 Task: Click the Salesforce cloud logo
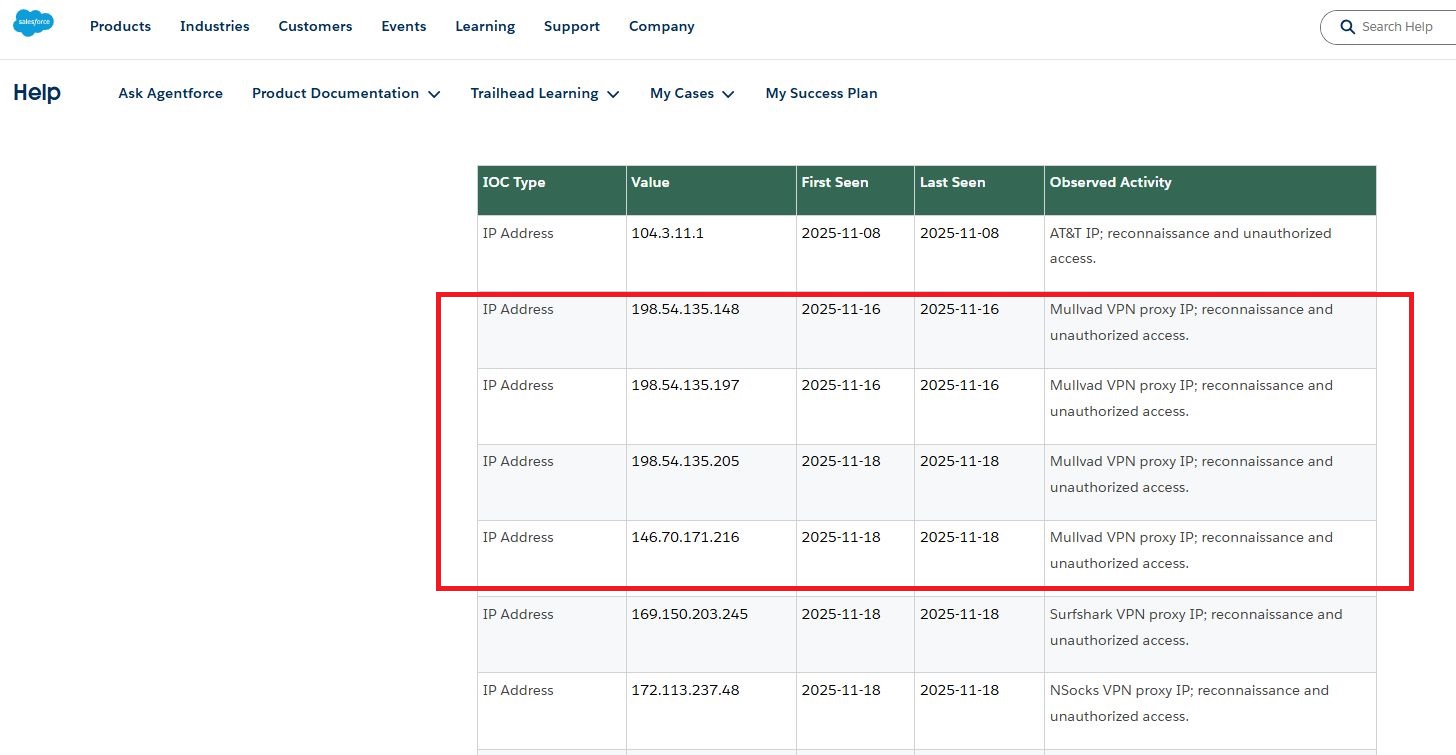point(33,24)
